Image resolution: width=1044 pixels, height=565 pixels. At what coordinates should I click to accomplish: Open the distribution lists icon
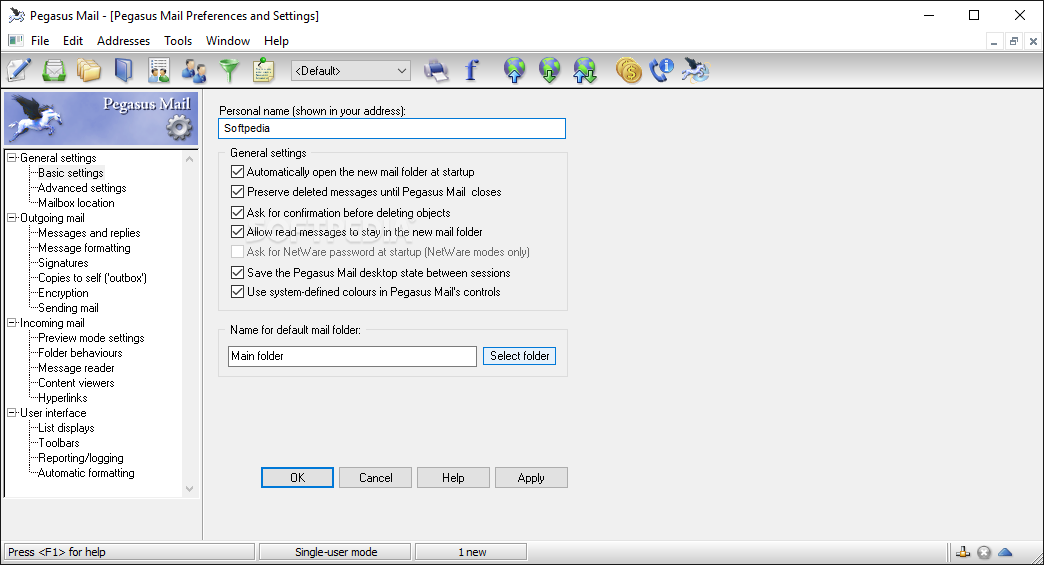pyautogui.click(x=159, y=70)
